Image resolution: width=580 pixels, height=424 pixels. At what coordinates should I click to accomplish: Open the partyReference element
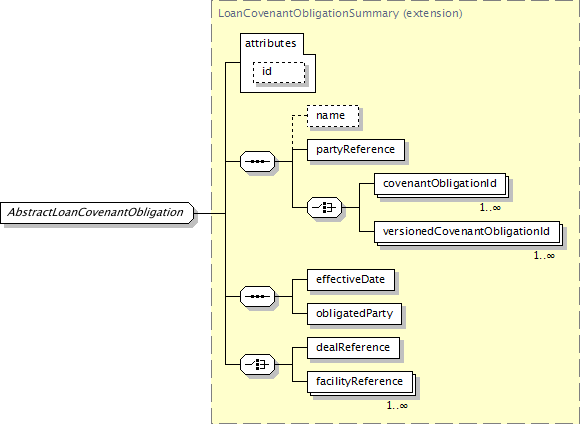[x=356, y=150]
